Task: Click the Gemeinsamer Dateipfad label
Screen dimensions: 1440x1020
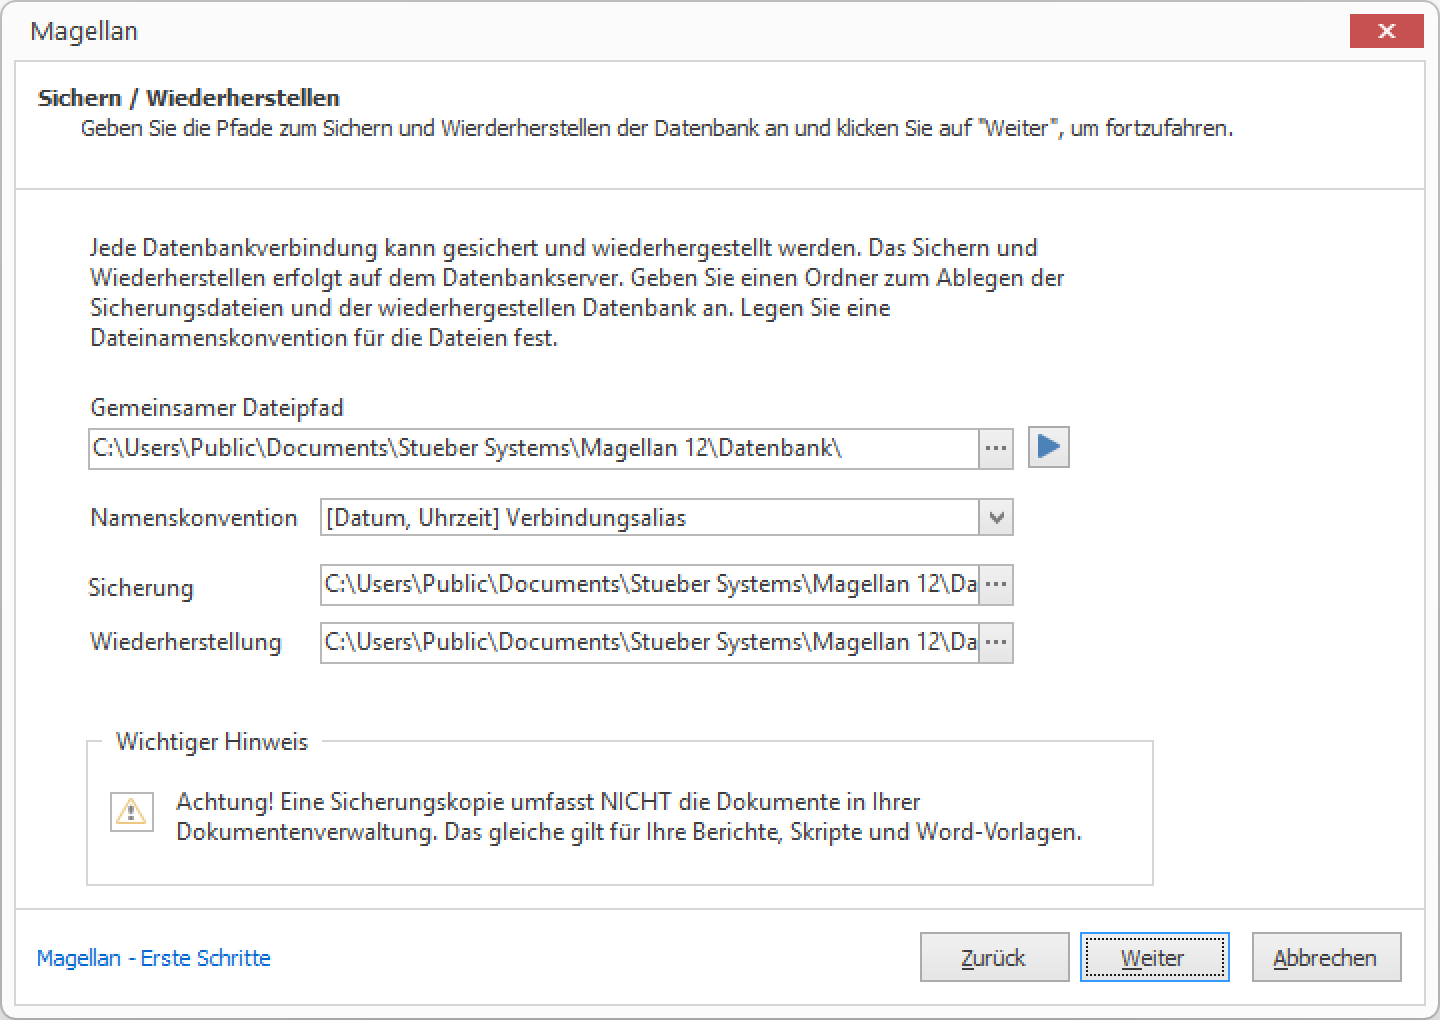Action: click(x=217, y=408)
